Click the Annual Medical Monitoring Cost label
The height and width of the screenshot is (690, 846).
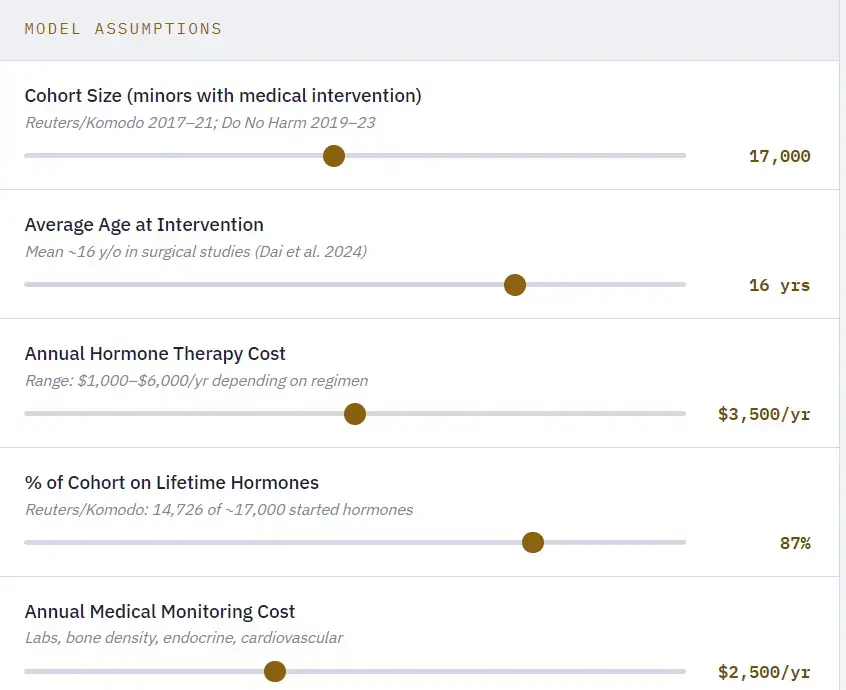160,612
